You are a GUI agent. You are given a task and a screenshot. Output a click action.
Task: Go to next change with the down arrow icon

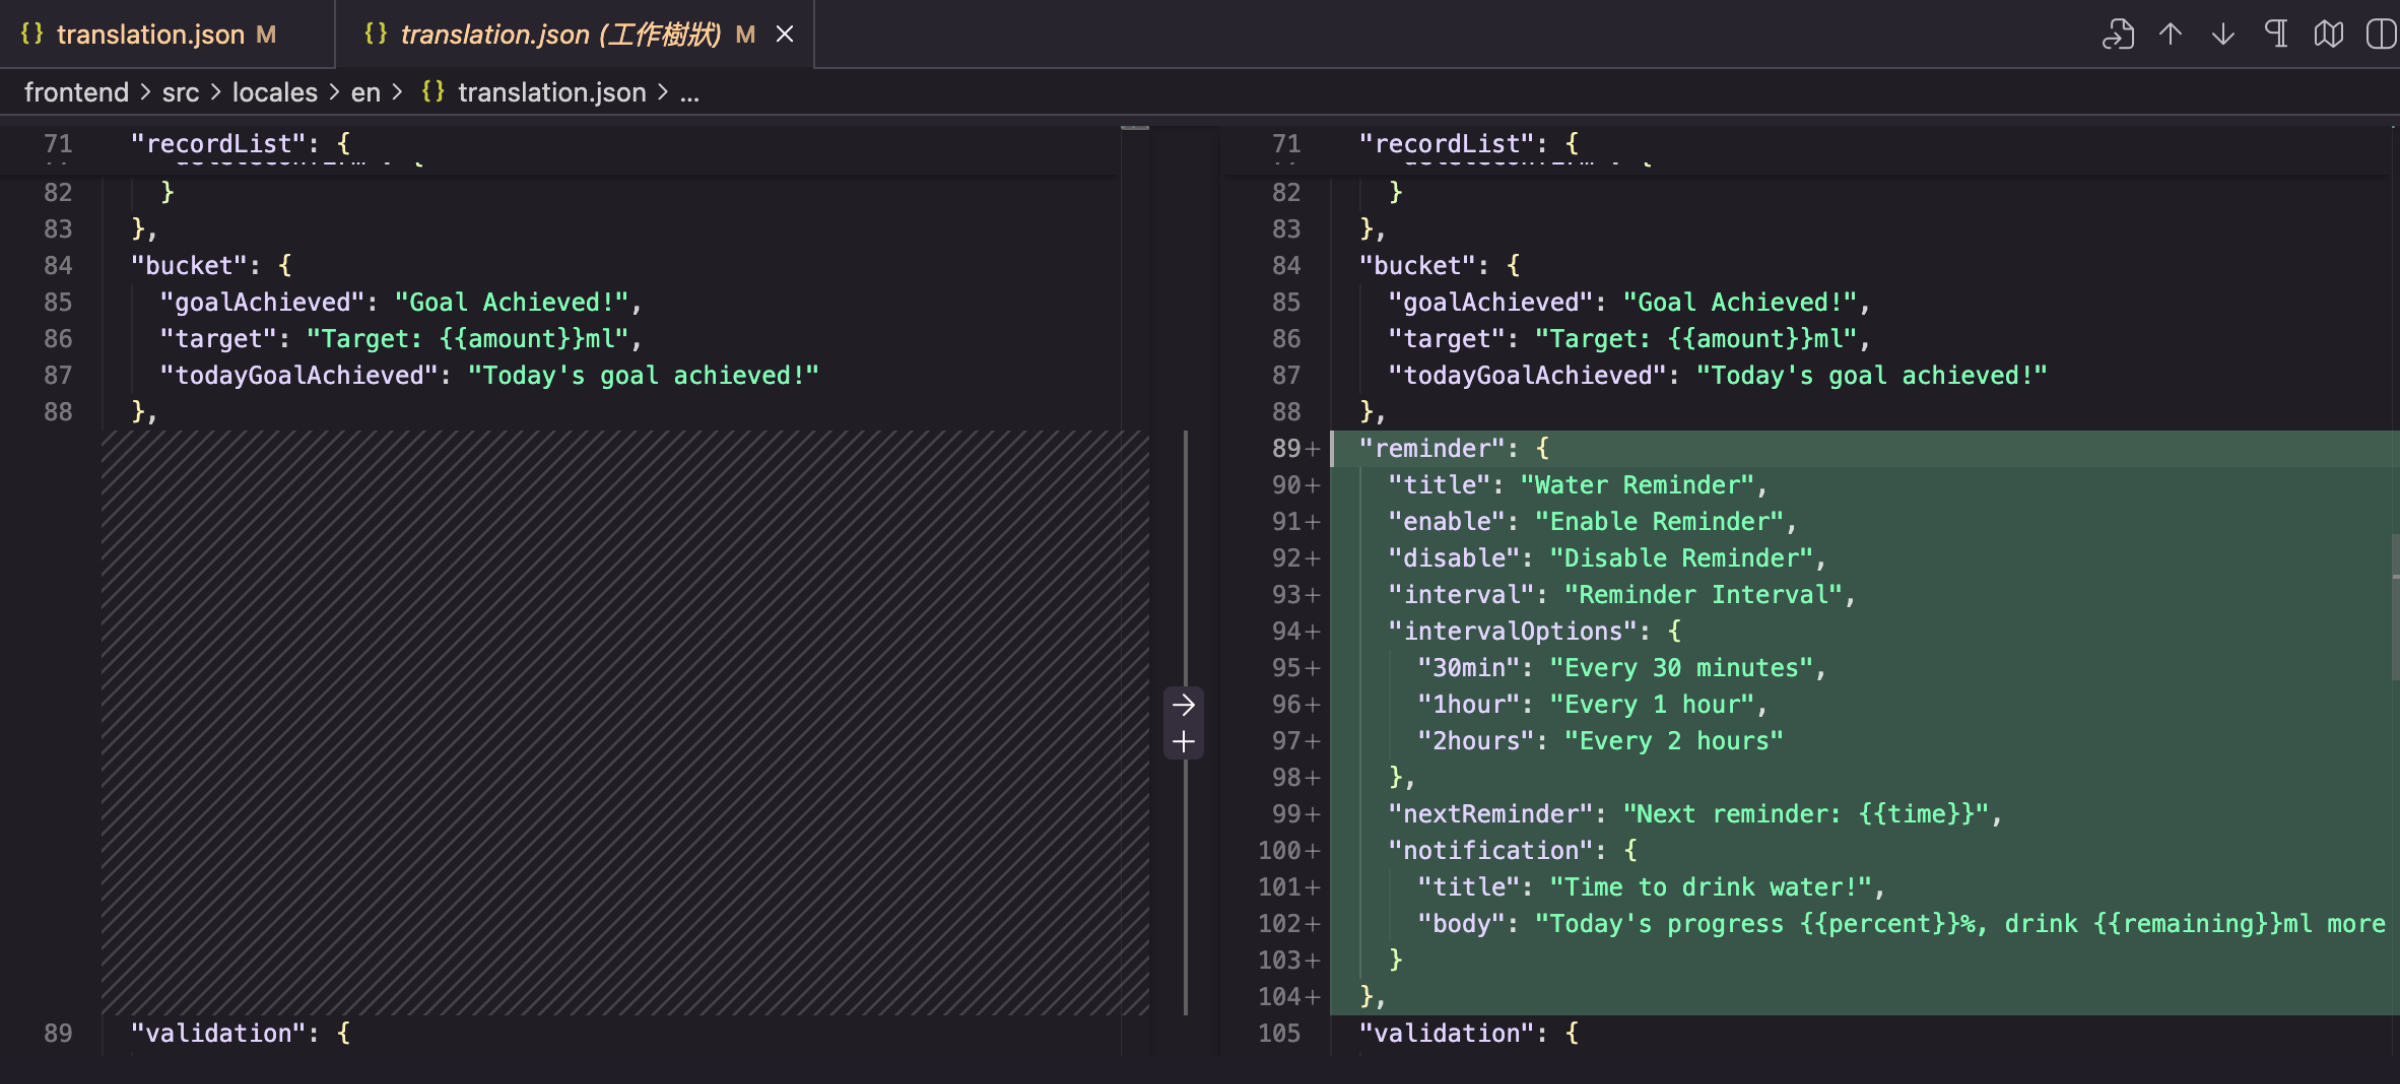2223,33
